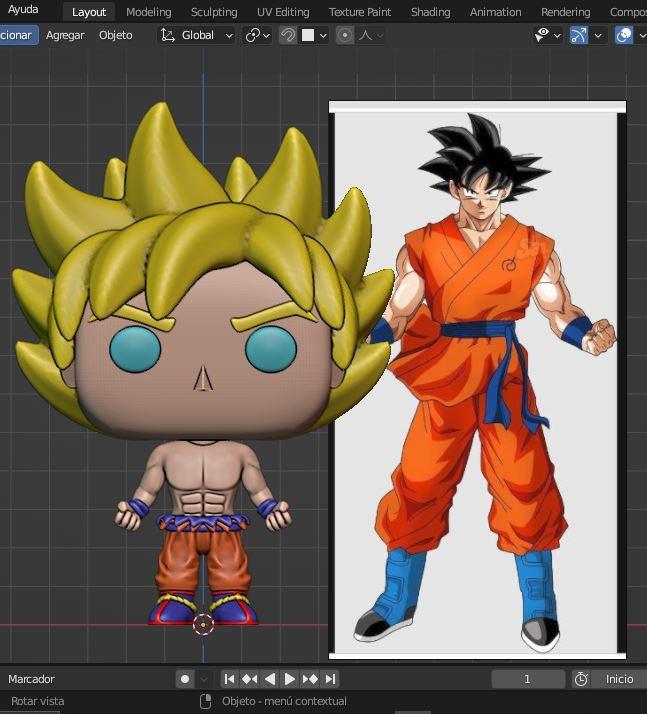The width and height of the screenshot is (647, 714).
Task: Click the Goku reference image in the viewport
Action: click(477, 380)
